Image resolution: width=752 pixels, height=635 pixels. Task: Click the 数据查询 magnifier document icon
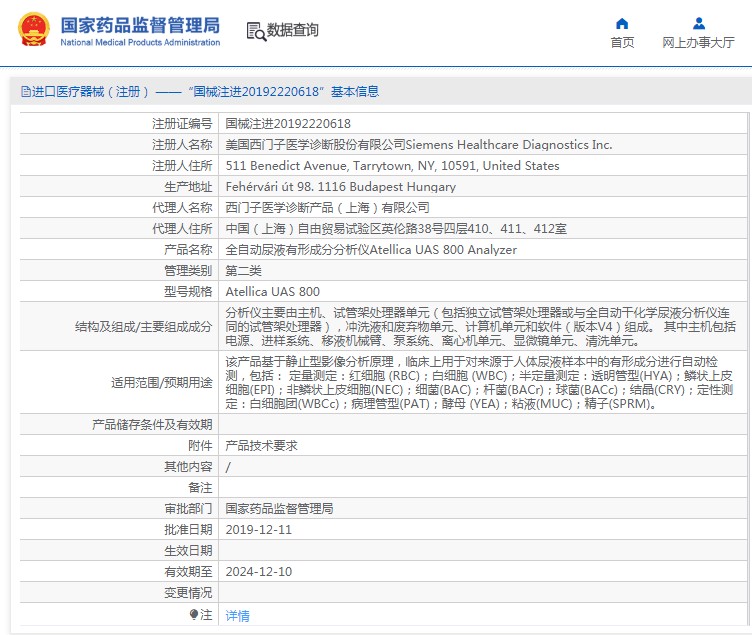tap(256, 32)
